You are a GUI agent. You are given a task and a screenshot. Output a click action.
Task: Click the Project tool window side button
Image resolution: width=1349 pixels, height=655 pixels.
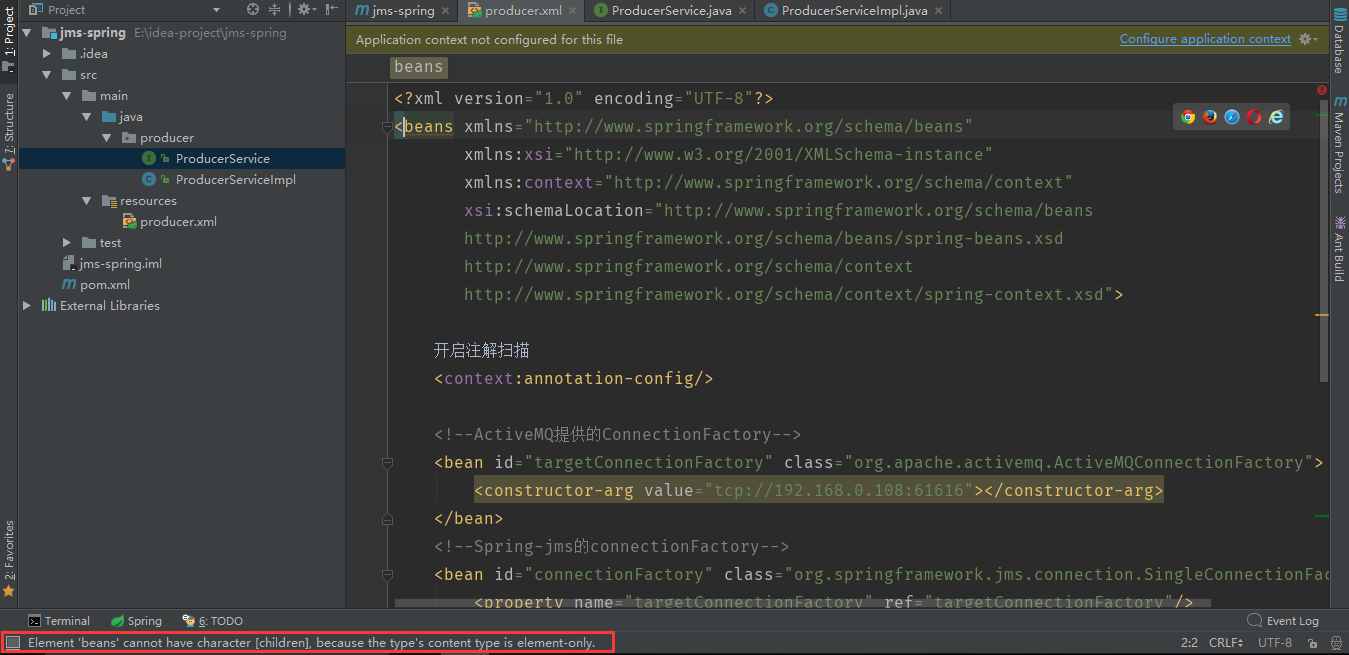tap(9, 38)
